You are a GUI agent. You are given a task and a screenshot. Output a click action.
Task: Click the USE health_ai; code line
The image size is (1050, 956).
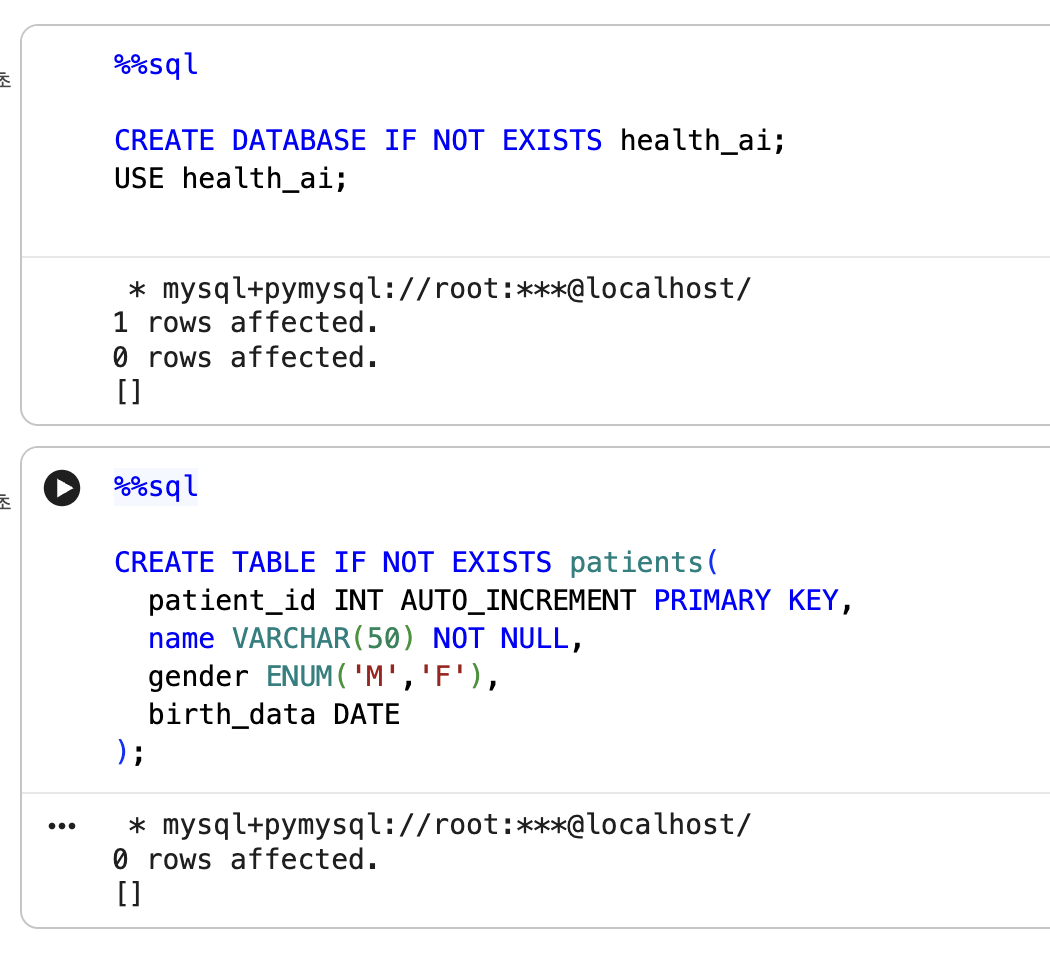pos(231,179)
